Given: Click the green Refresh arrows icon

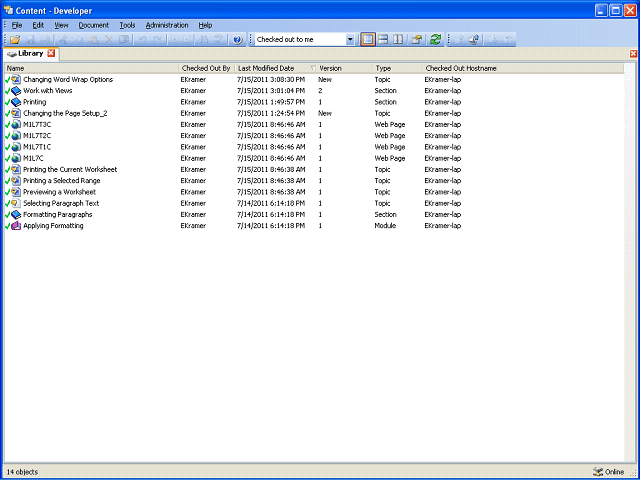Looking at the screenshot, I should point(436,40).
